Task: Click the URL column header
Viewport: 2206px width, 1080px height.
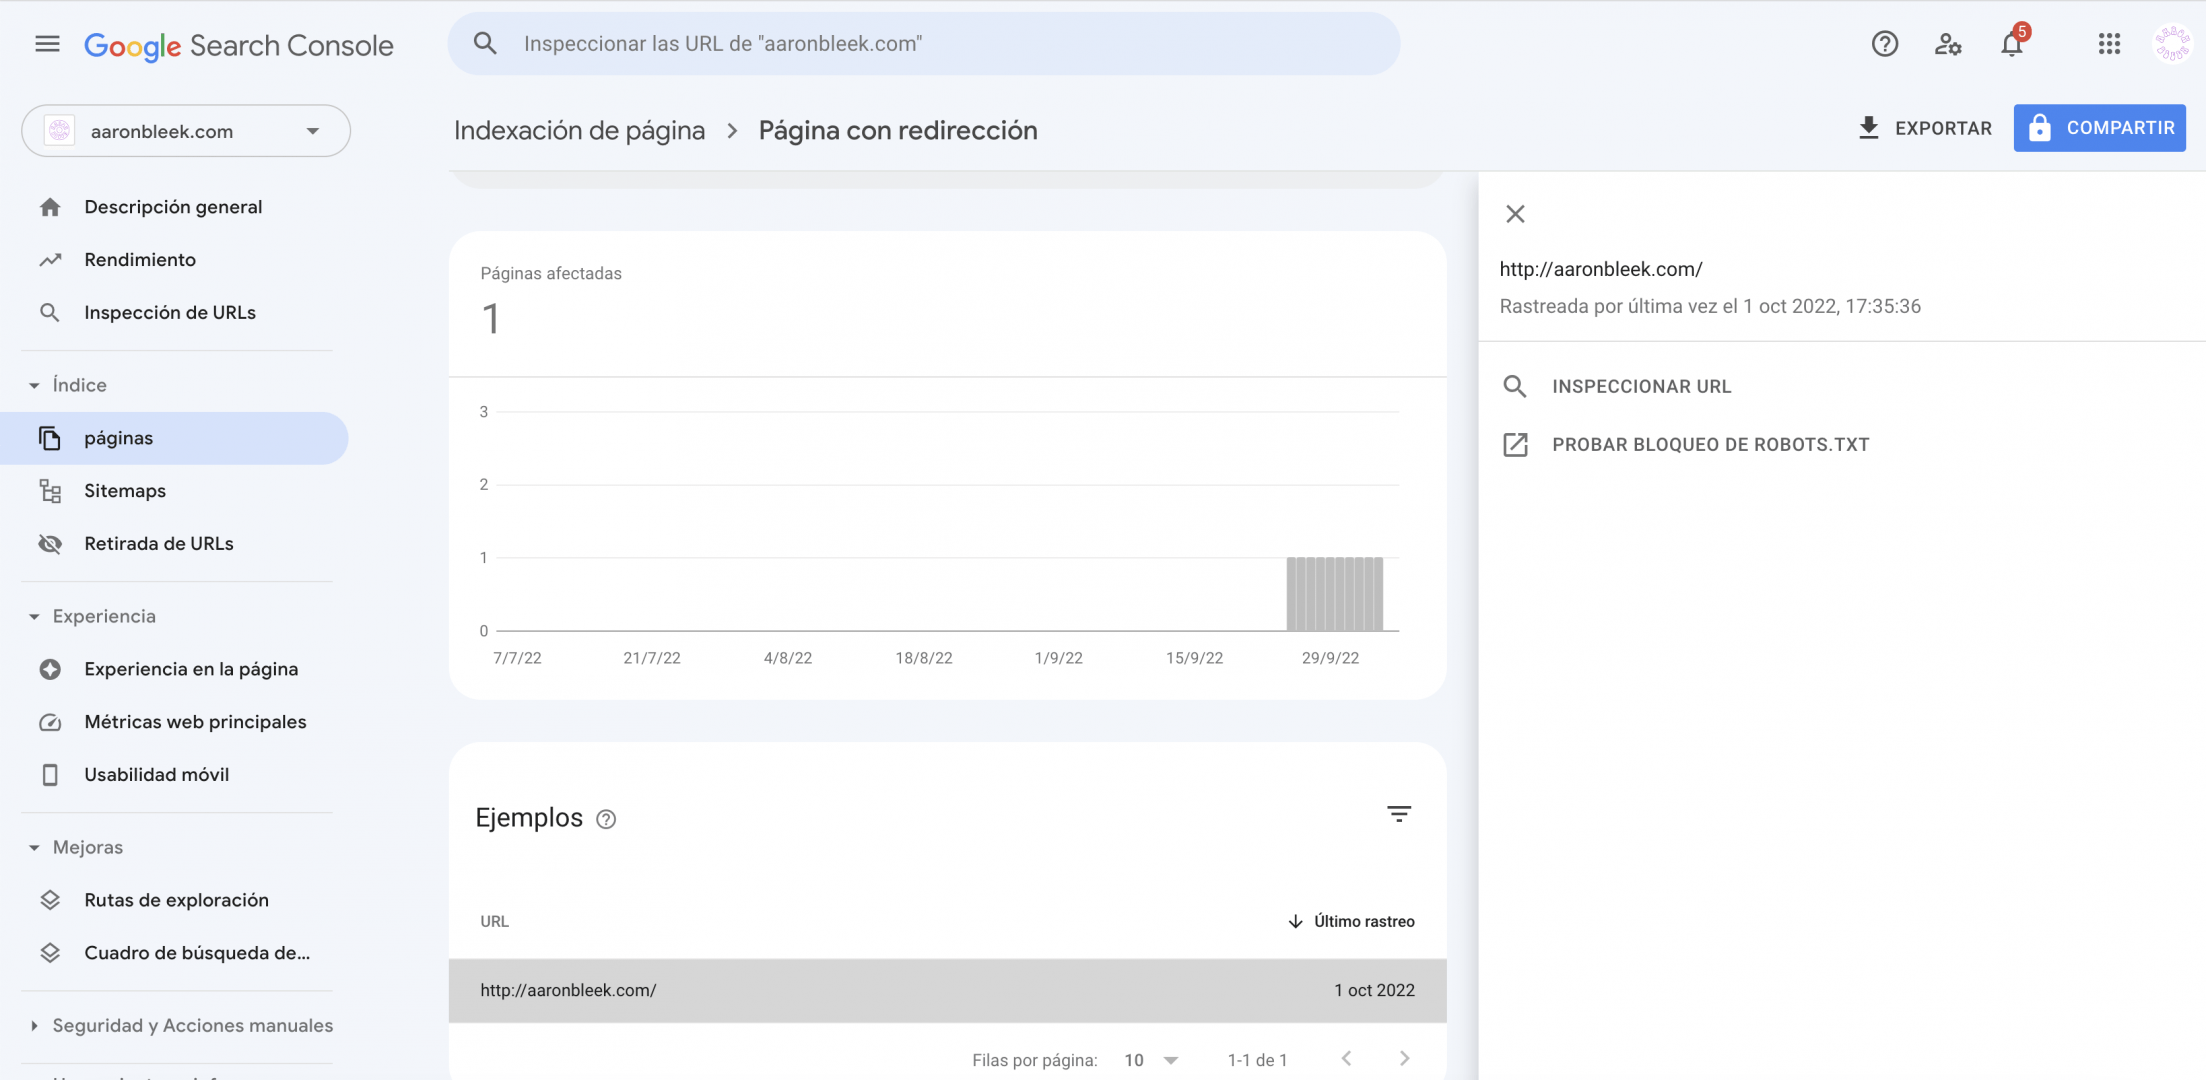Action: tap(494, 921)
